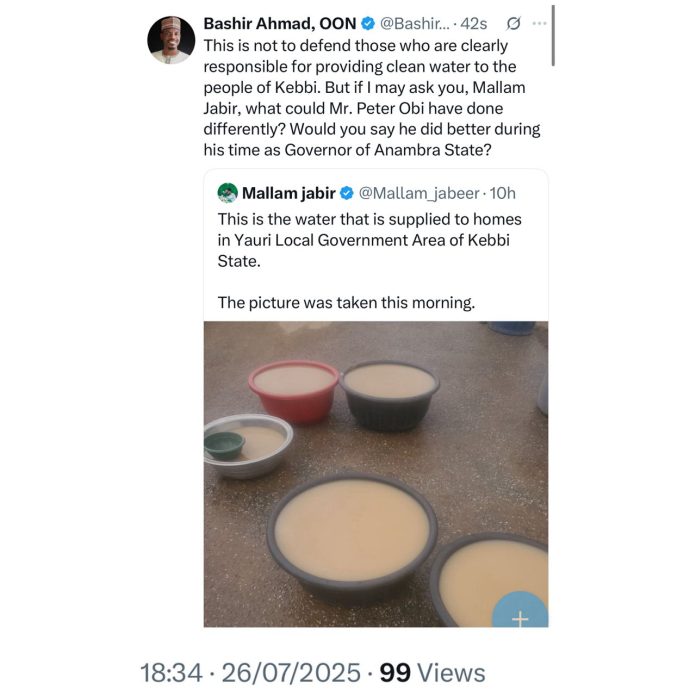
Task: Tap the line 'The picture was taken this morning'
Action: (346, 303)
